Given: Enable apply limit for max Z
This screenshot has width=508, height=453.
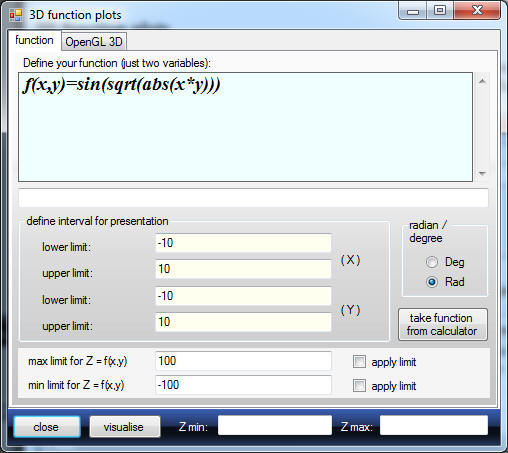Looking at the screenshot, I should (x=359, y=362).
